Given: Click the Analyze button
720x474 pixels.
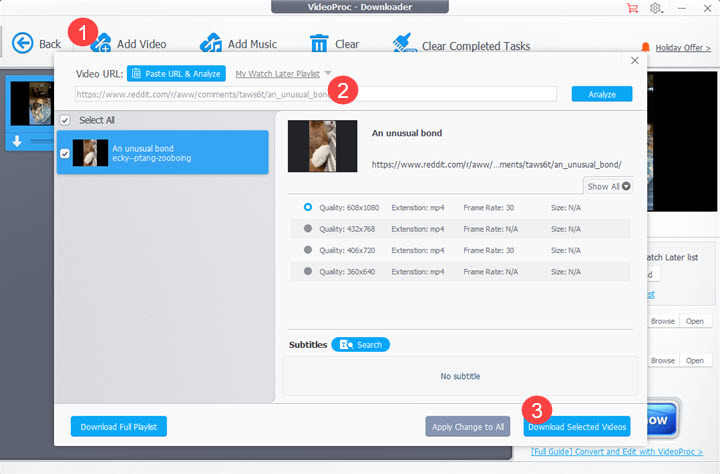Looking at the screenshot, I should click(602, 94).
